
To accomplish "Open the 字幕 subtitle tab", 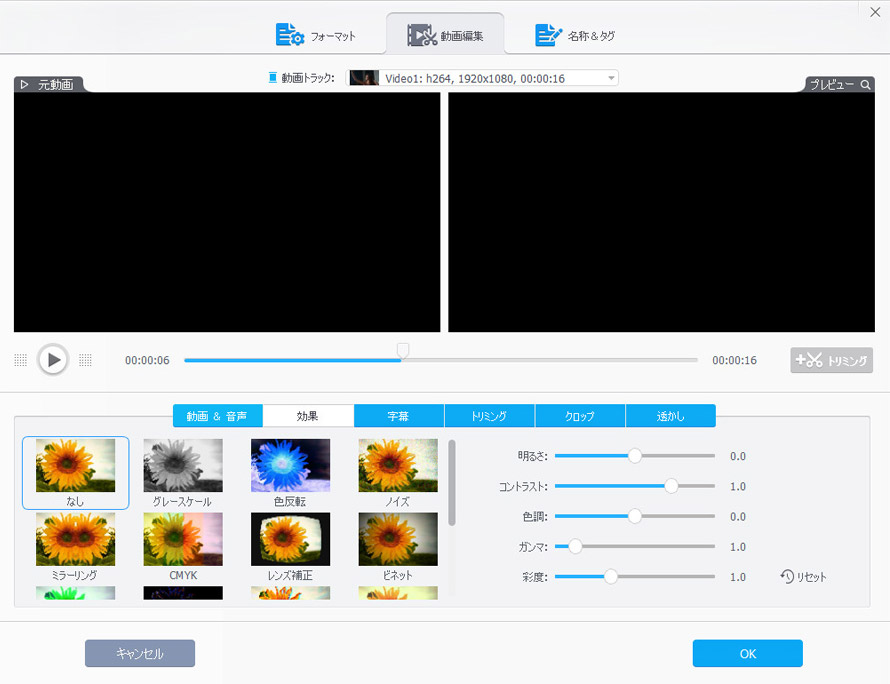I will point(399,416).
